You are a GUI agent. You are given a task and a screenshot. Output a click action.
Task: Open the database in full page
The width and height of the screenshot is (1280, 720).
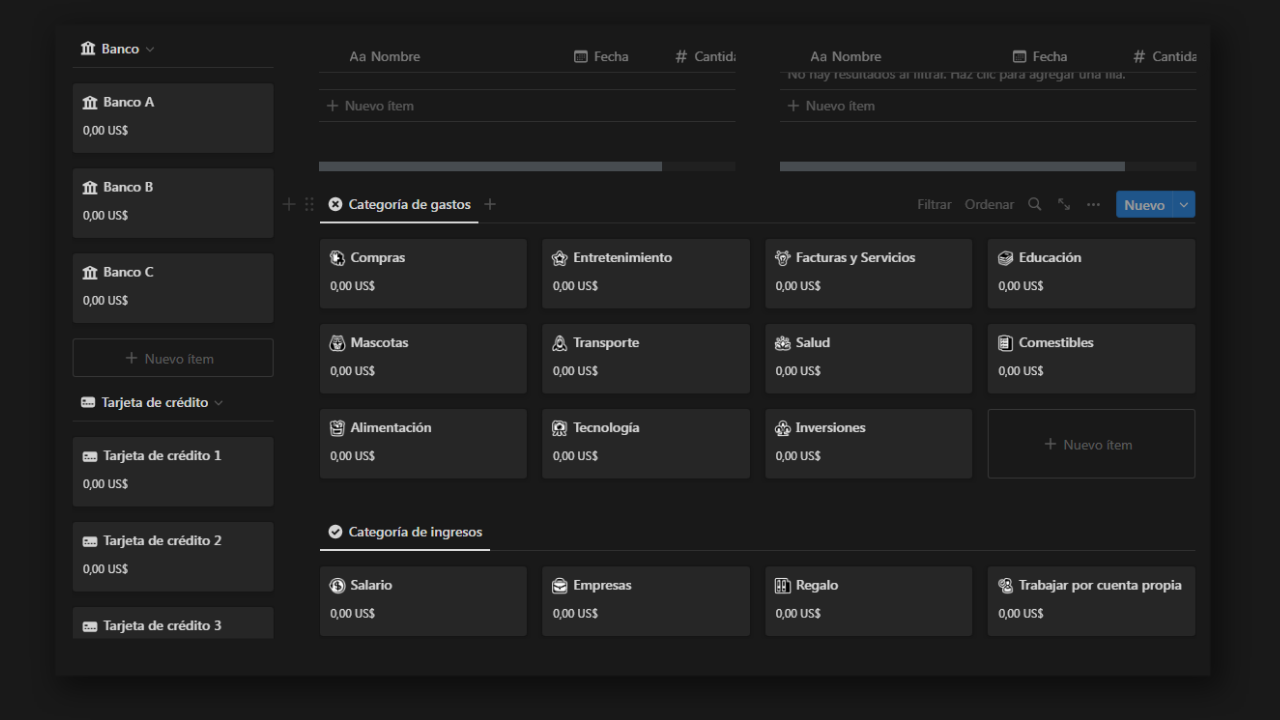1064,204
